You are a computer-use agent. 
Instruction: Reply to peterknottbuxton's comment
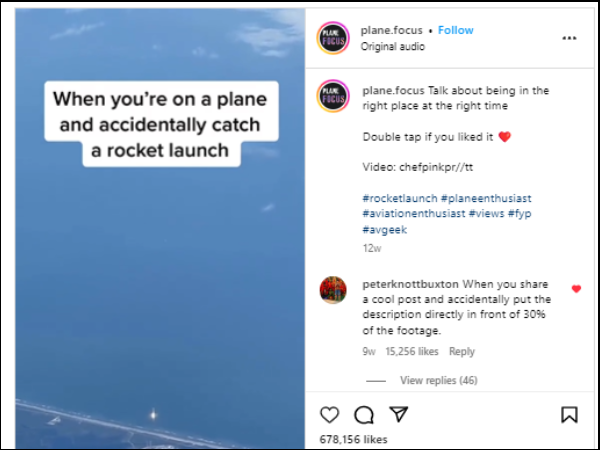coord(462,352)
